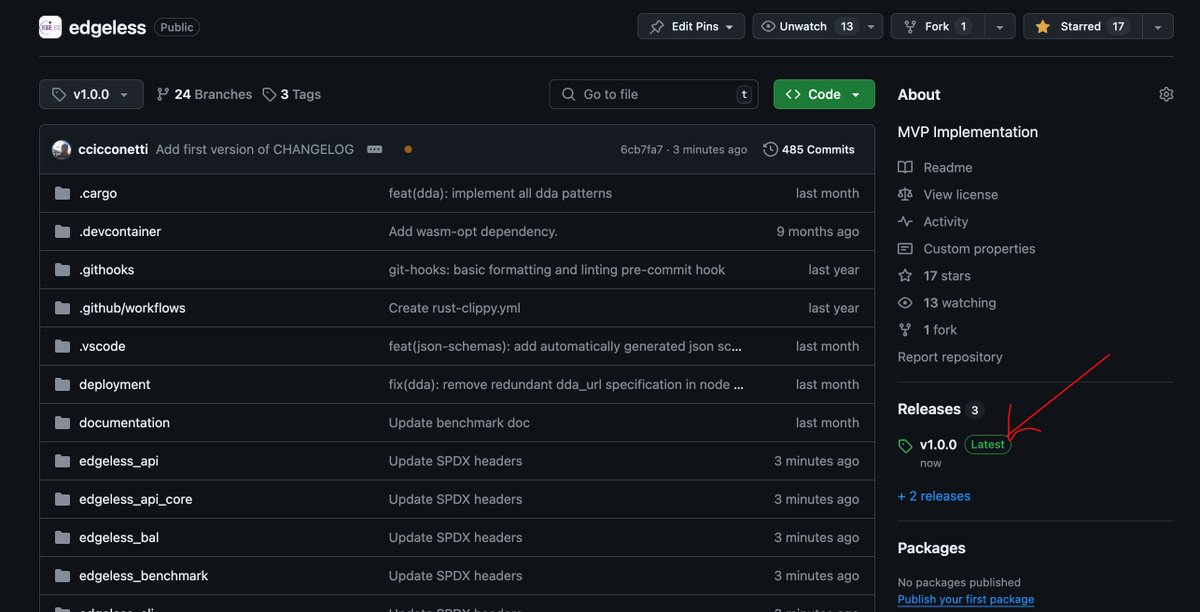Open the .githooks folder
Image resolution: width=1200 pixels, height=612 pixels.
pyautogui.click(x=107, y=270)
